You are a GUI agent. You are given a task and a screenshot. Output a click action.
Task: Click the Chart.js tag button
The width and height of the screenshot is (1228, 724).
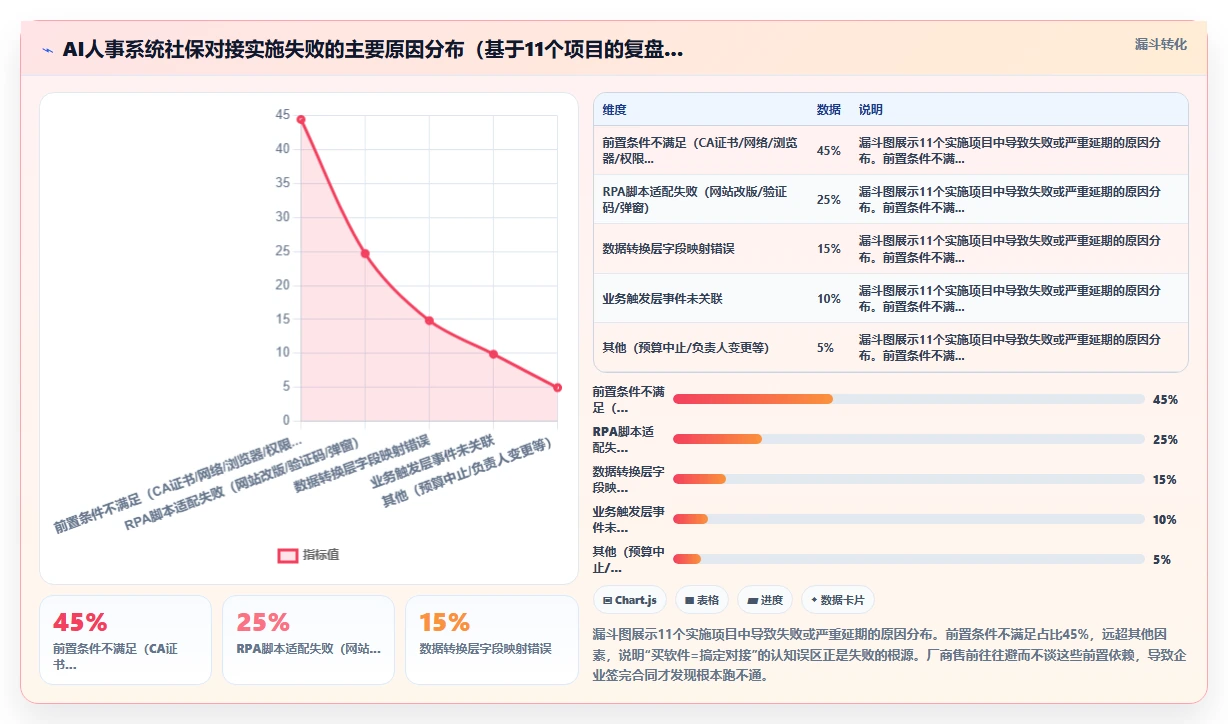(630, 600)
